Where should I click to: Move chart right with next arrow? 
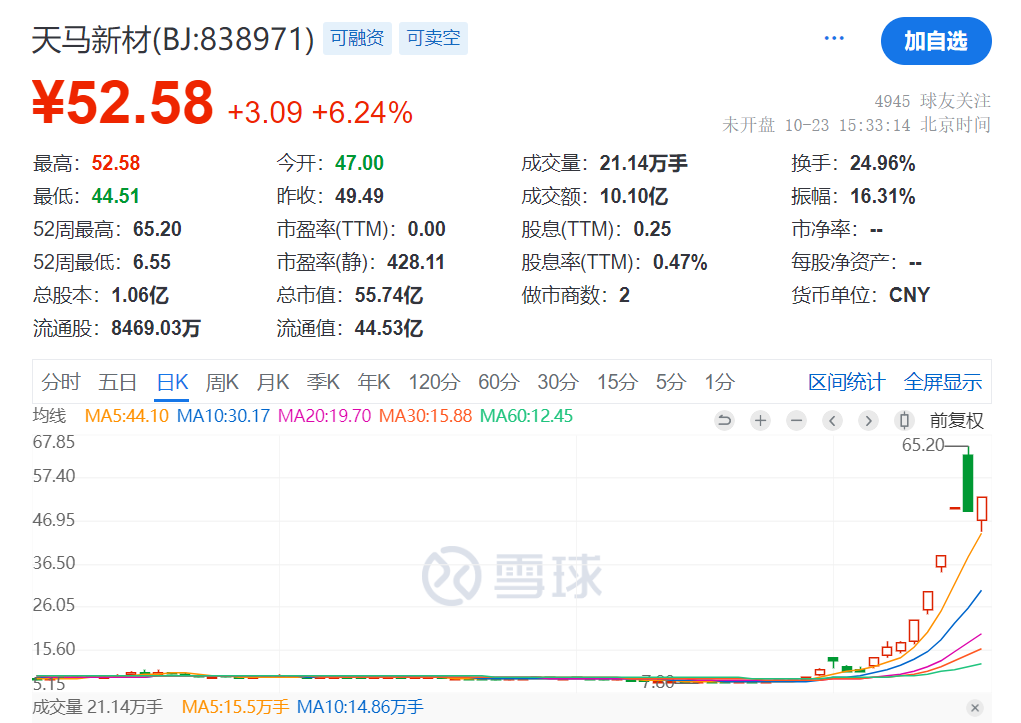pyautogui.click(x=868, y=421)
